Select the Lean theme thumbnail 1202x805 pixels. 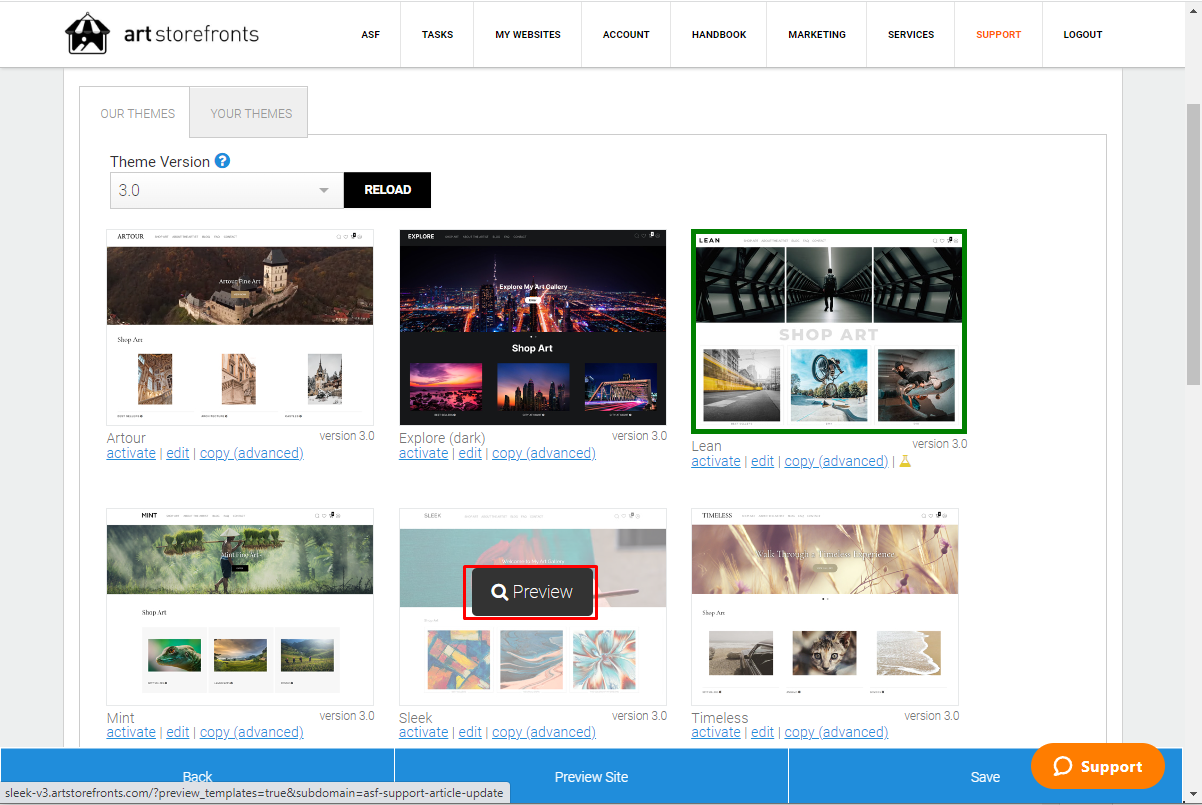click(x=829, y=332)
